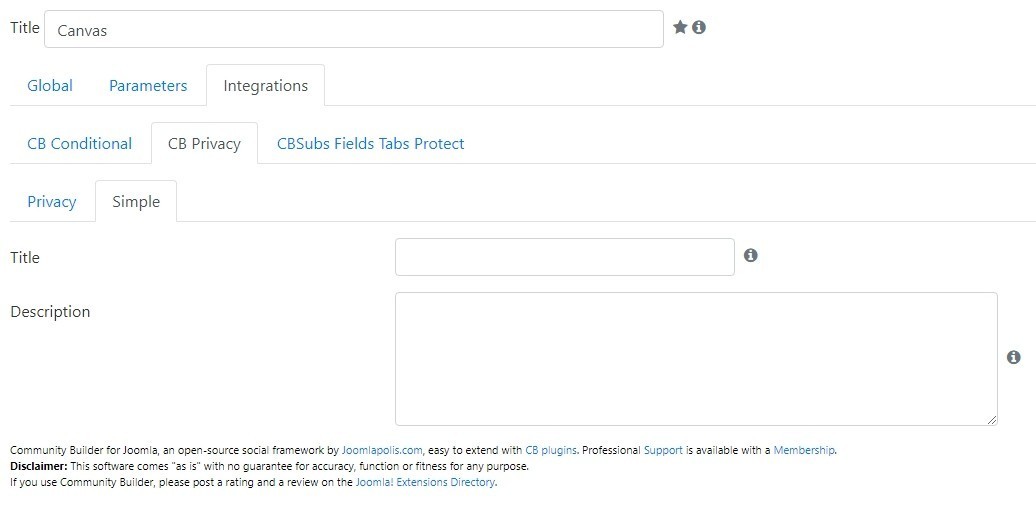Open CBSubs Fields Tabs Protect tab
This screenshot has width=1036, height=516.
coord(371,143)
